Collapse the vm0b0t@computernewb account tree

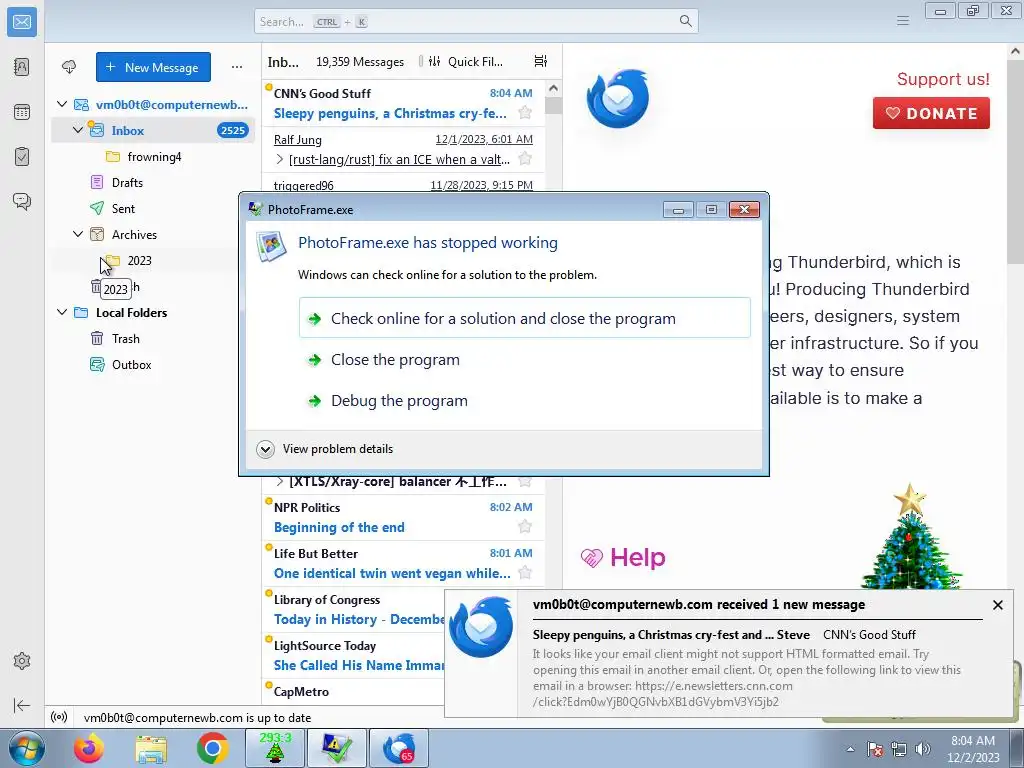(62, 104)
